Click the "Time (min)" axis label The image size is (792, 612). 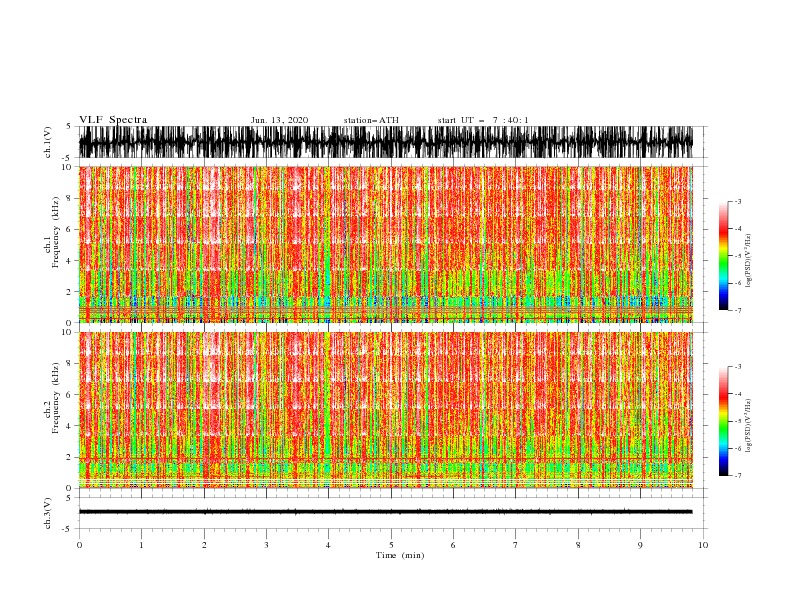tap(400, 555)
